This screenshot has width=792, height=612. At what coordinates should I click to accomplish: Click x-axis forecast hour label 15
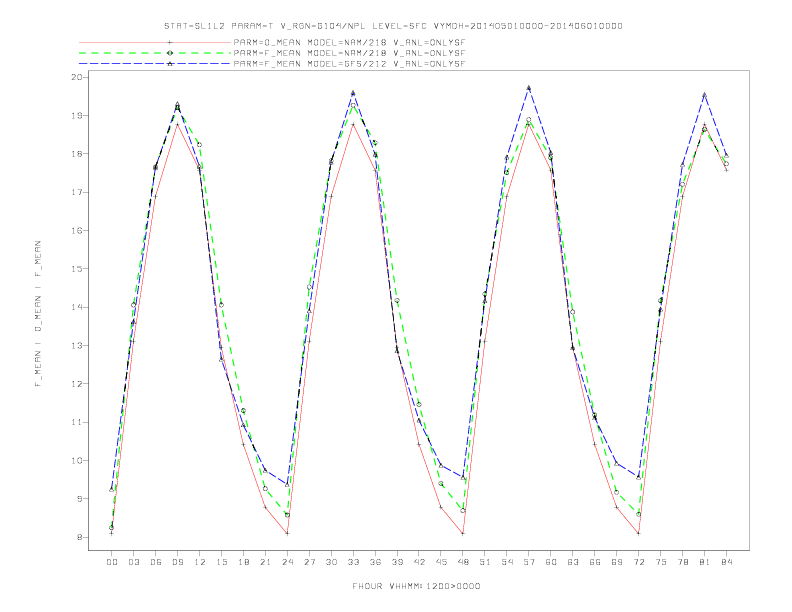221,562
